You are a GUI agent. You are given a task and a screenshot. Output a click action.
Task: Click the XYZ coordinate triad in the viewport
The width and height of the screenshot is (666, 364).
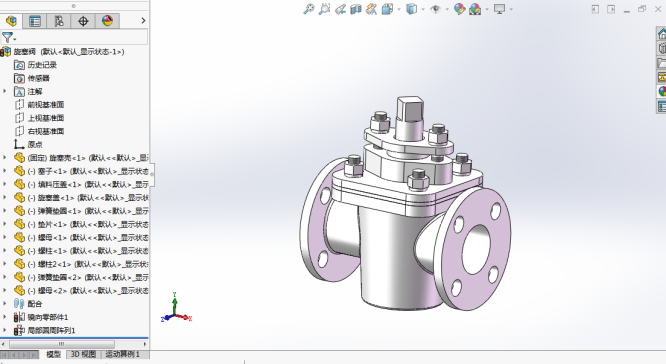[x=176, y=308]
